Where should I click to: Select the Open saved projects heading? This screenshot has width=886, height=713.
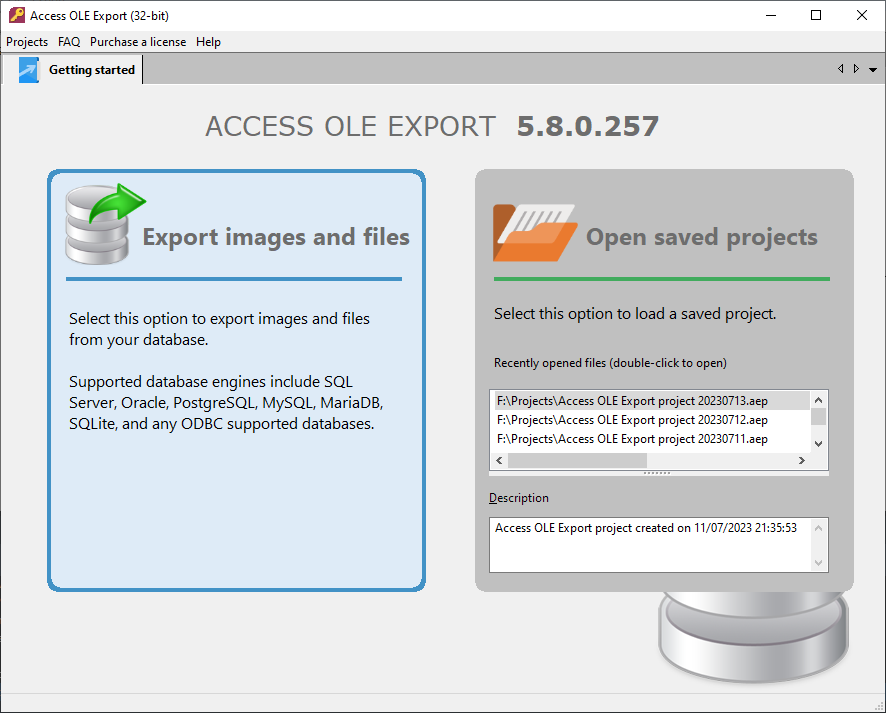701,237
